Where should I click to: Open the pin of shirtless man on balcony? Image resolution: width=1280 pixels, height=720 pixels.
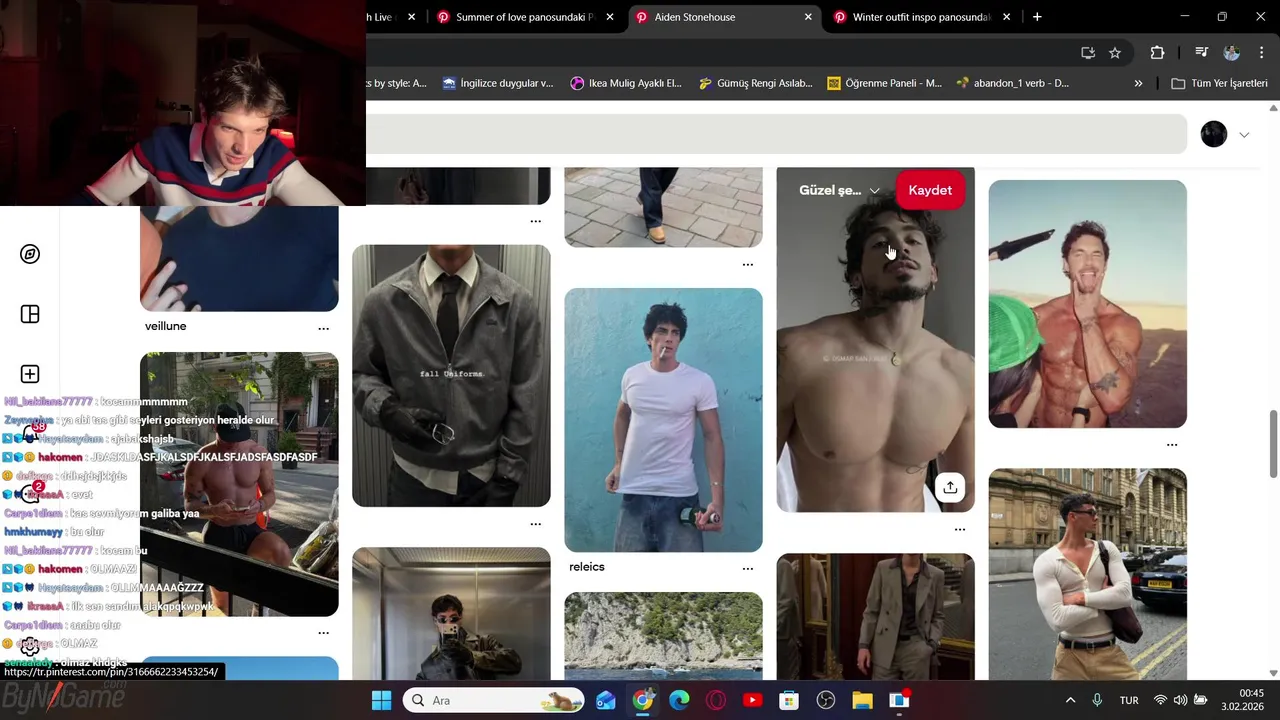click(x=239, y=484)
